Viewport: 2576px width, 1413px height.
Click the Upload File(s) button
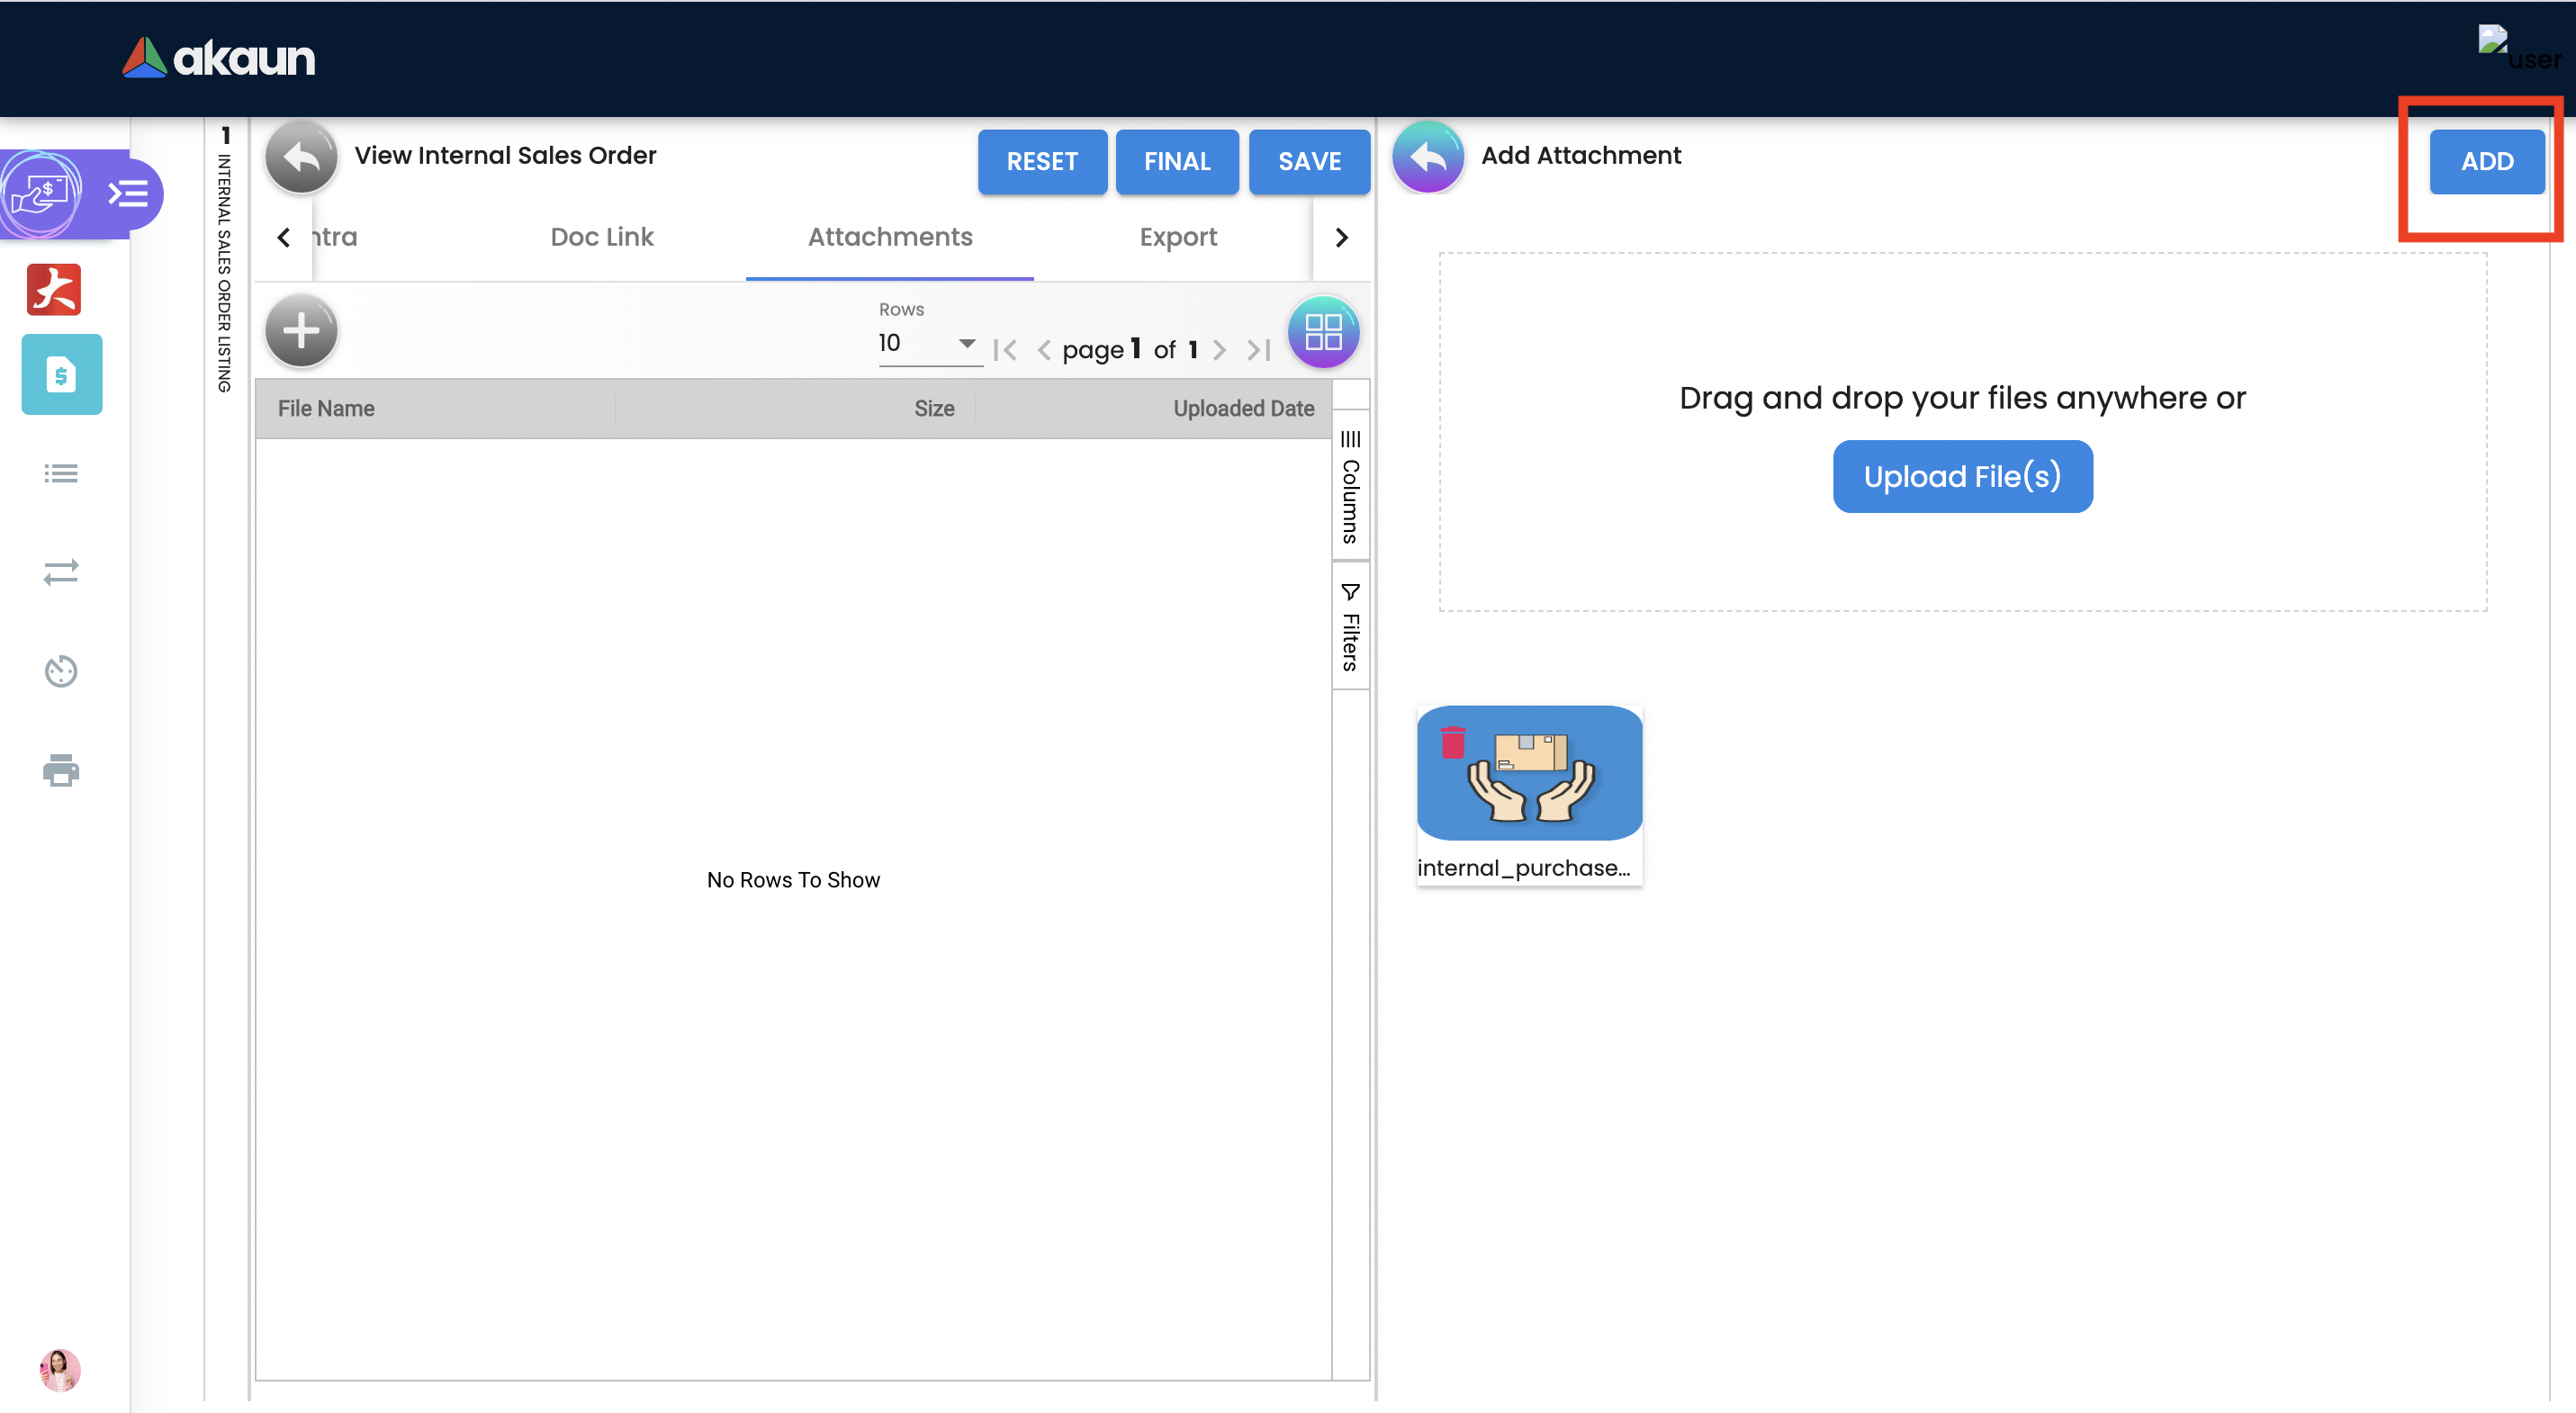coord(1961,476)
